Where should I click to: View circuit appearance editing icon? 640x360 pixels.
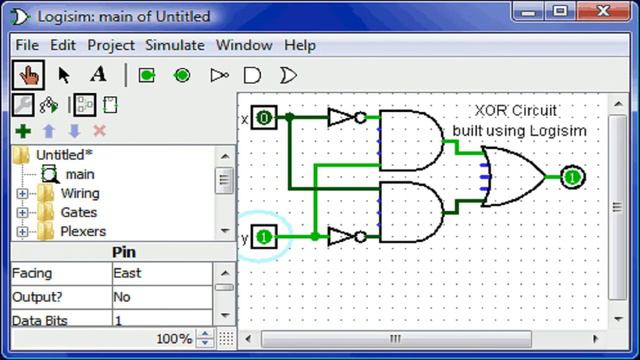coord(110,105)
